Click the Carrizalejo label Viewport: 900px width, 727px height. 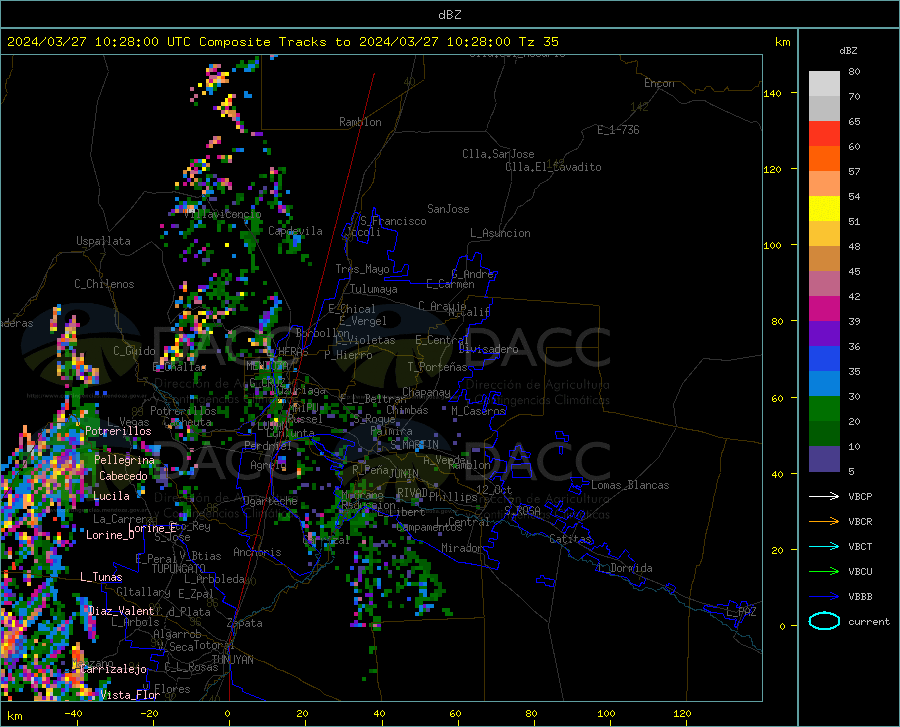coord(114,669)
